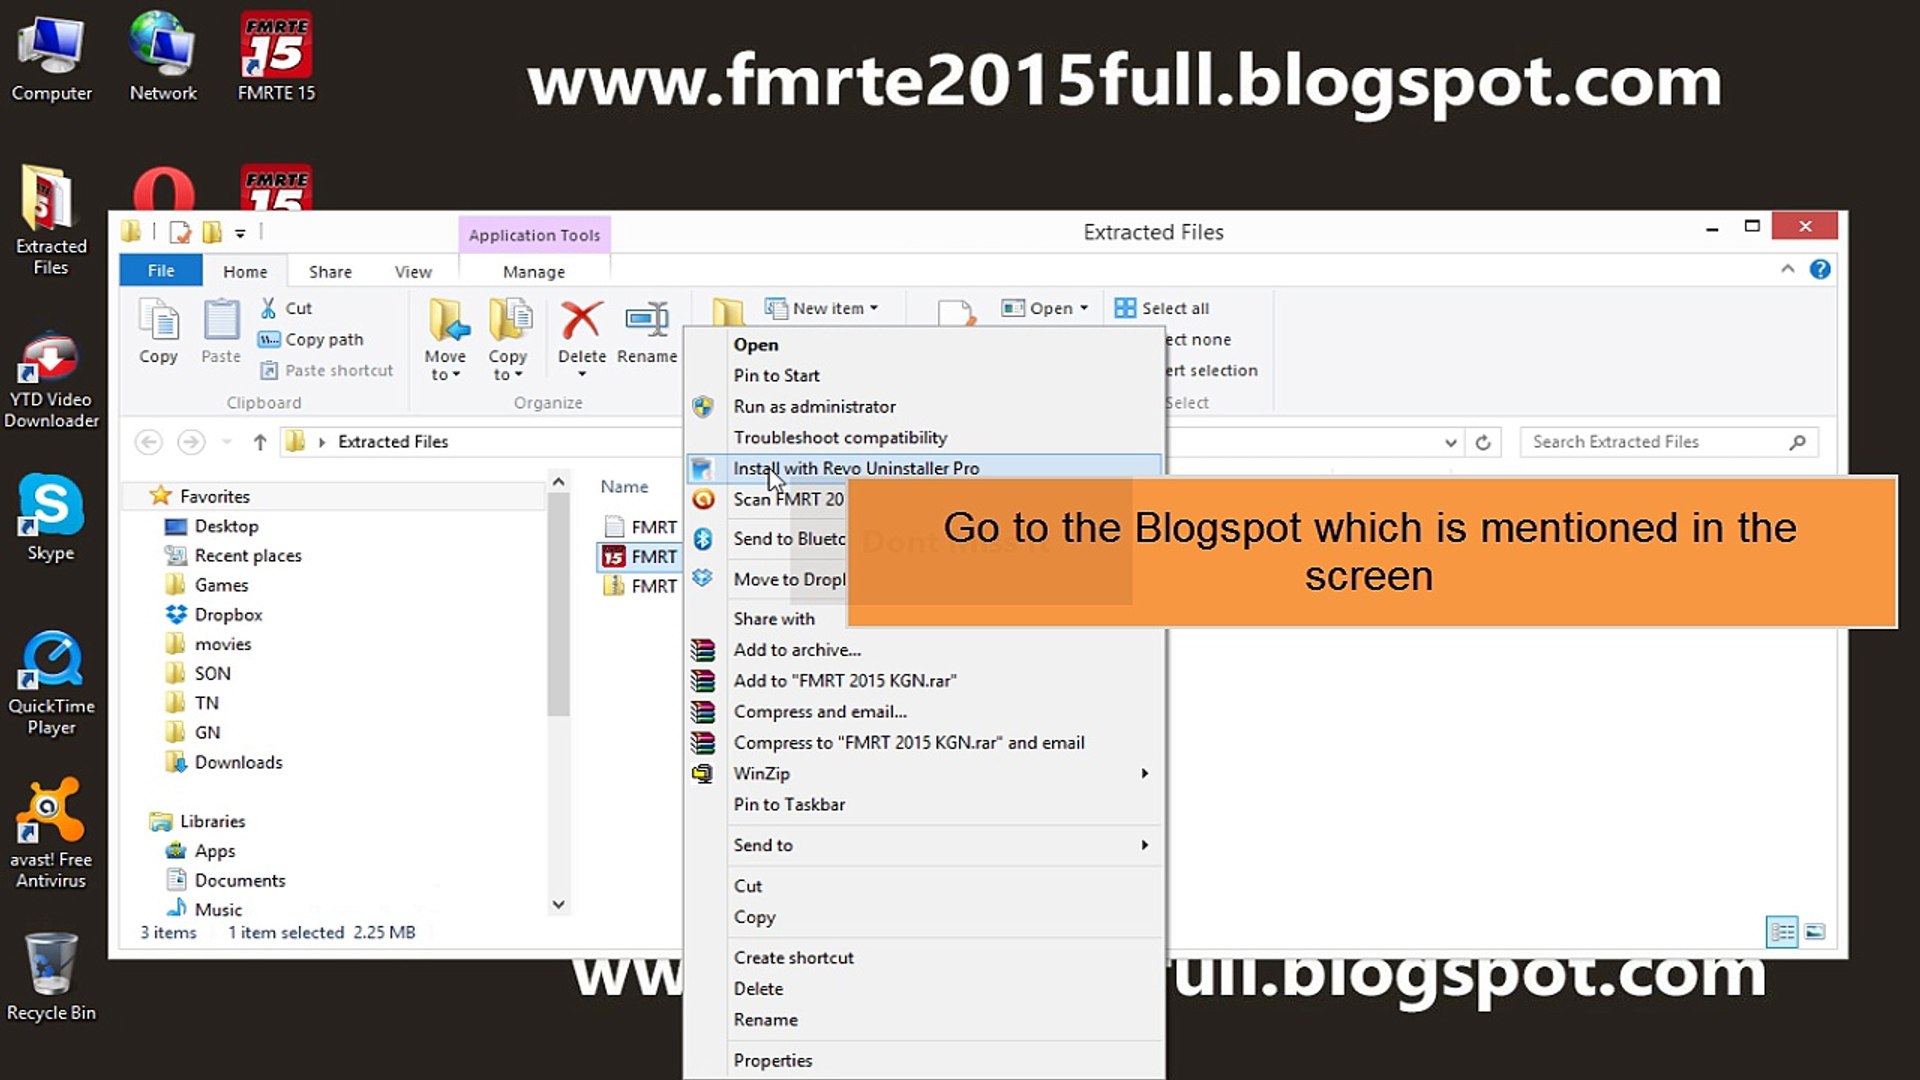1920x1080 pixels.
Task: Choose Run as administrator from context menu
Action: coord(814,406)
